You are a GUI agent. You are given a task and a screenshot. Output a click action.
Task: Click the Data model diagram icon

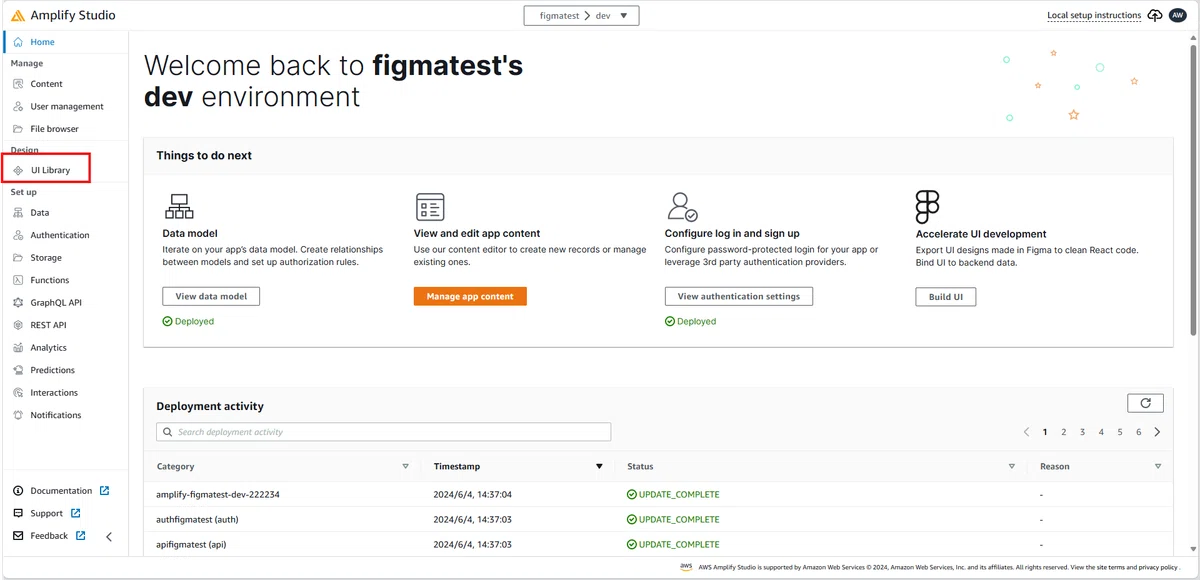pos(178,207)
